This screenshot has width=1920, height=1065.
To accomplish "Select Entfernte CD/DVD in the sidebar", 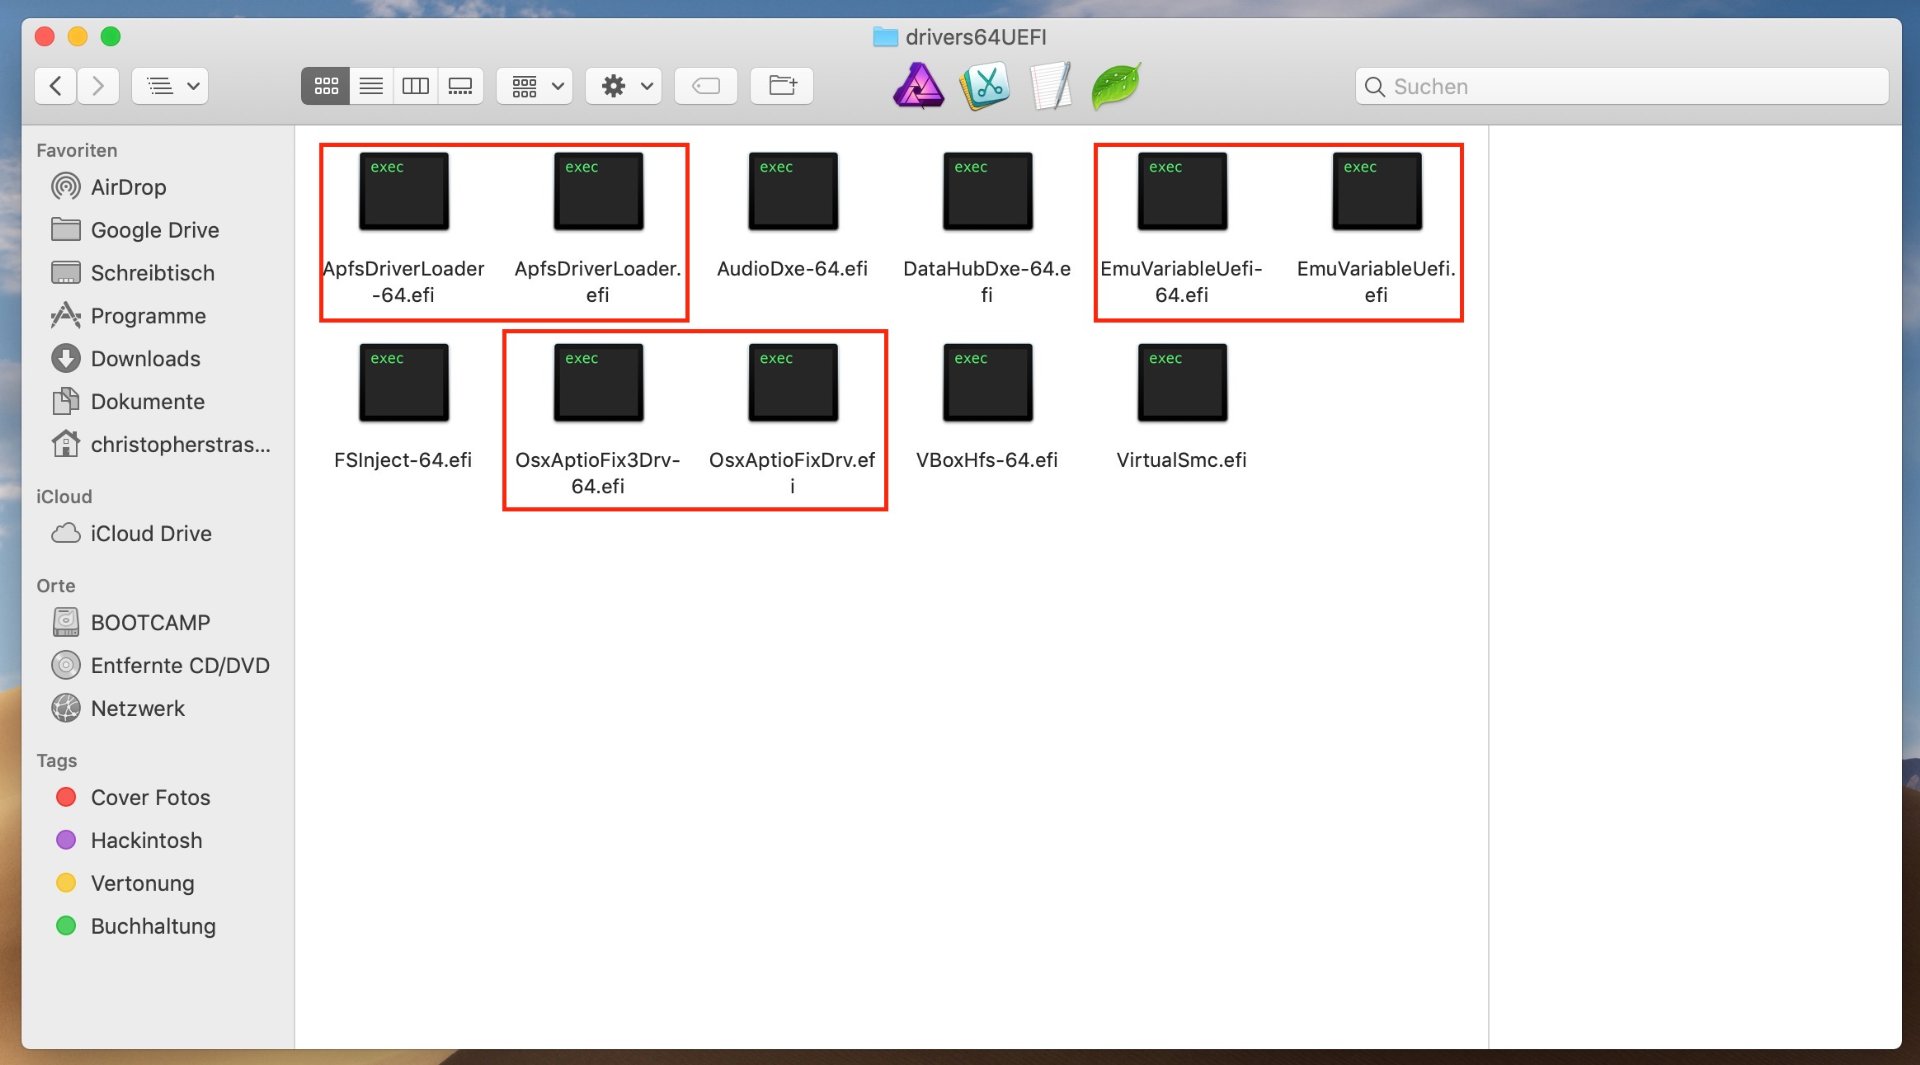I will point(160,666).
